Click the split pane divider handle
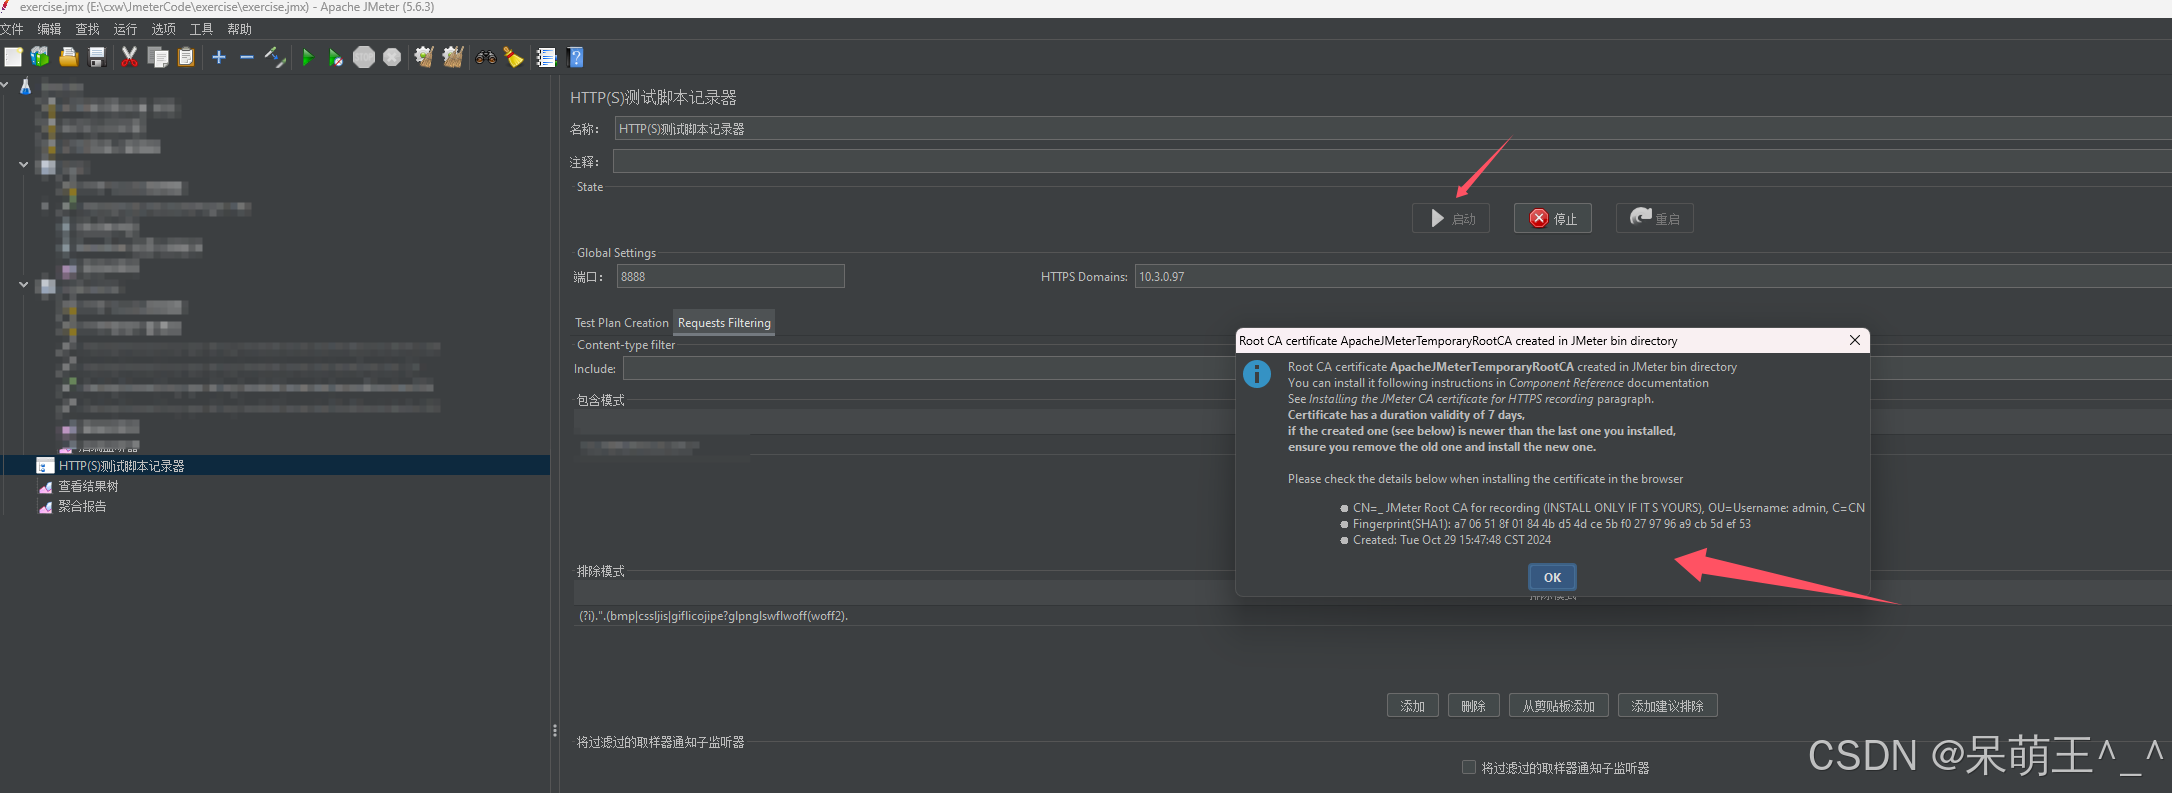This screenshot has height=793, width=2172. coord(555,731)
